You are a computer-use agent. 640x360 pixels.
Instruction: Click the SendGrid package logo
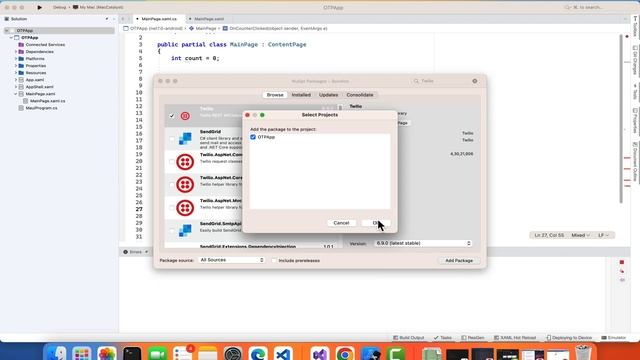185,139
